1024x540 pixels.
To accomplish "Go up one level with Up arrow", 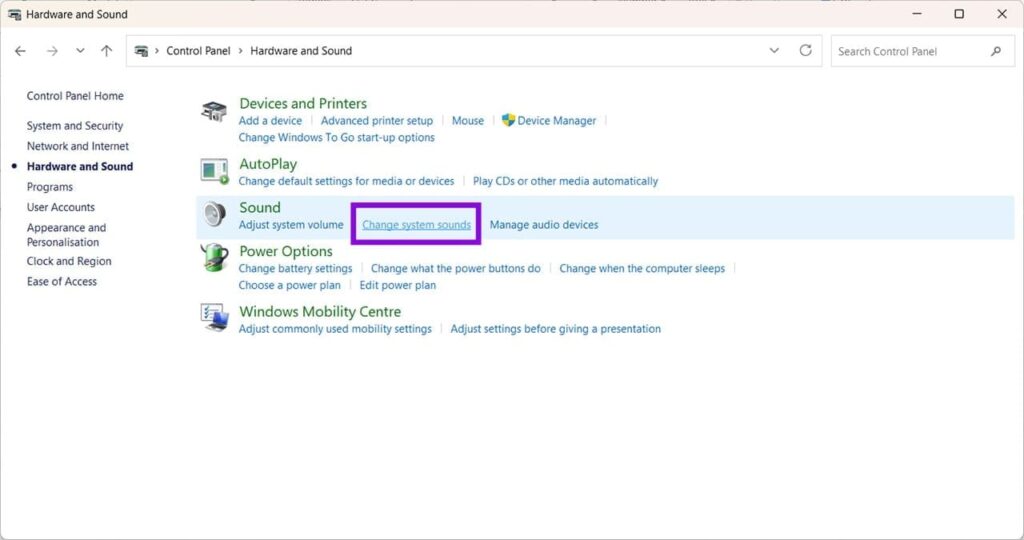I will pyautogui.click(x=106, y=51).
